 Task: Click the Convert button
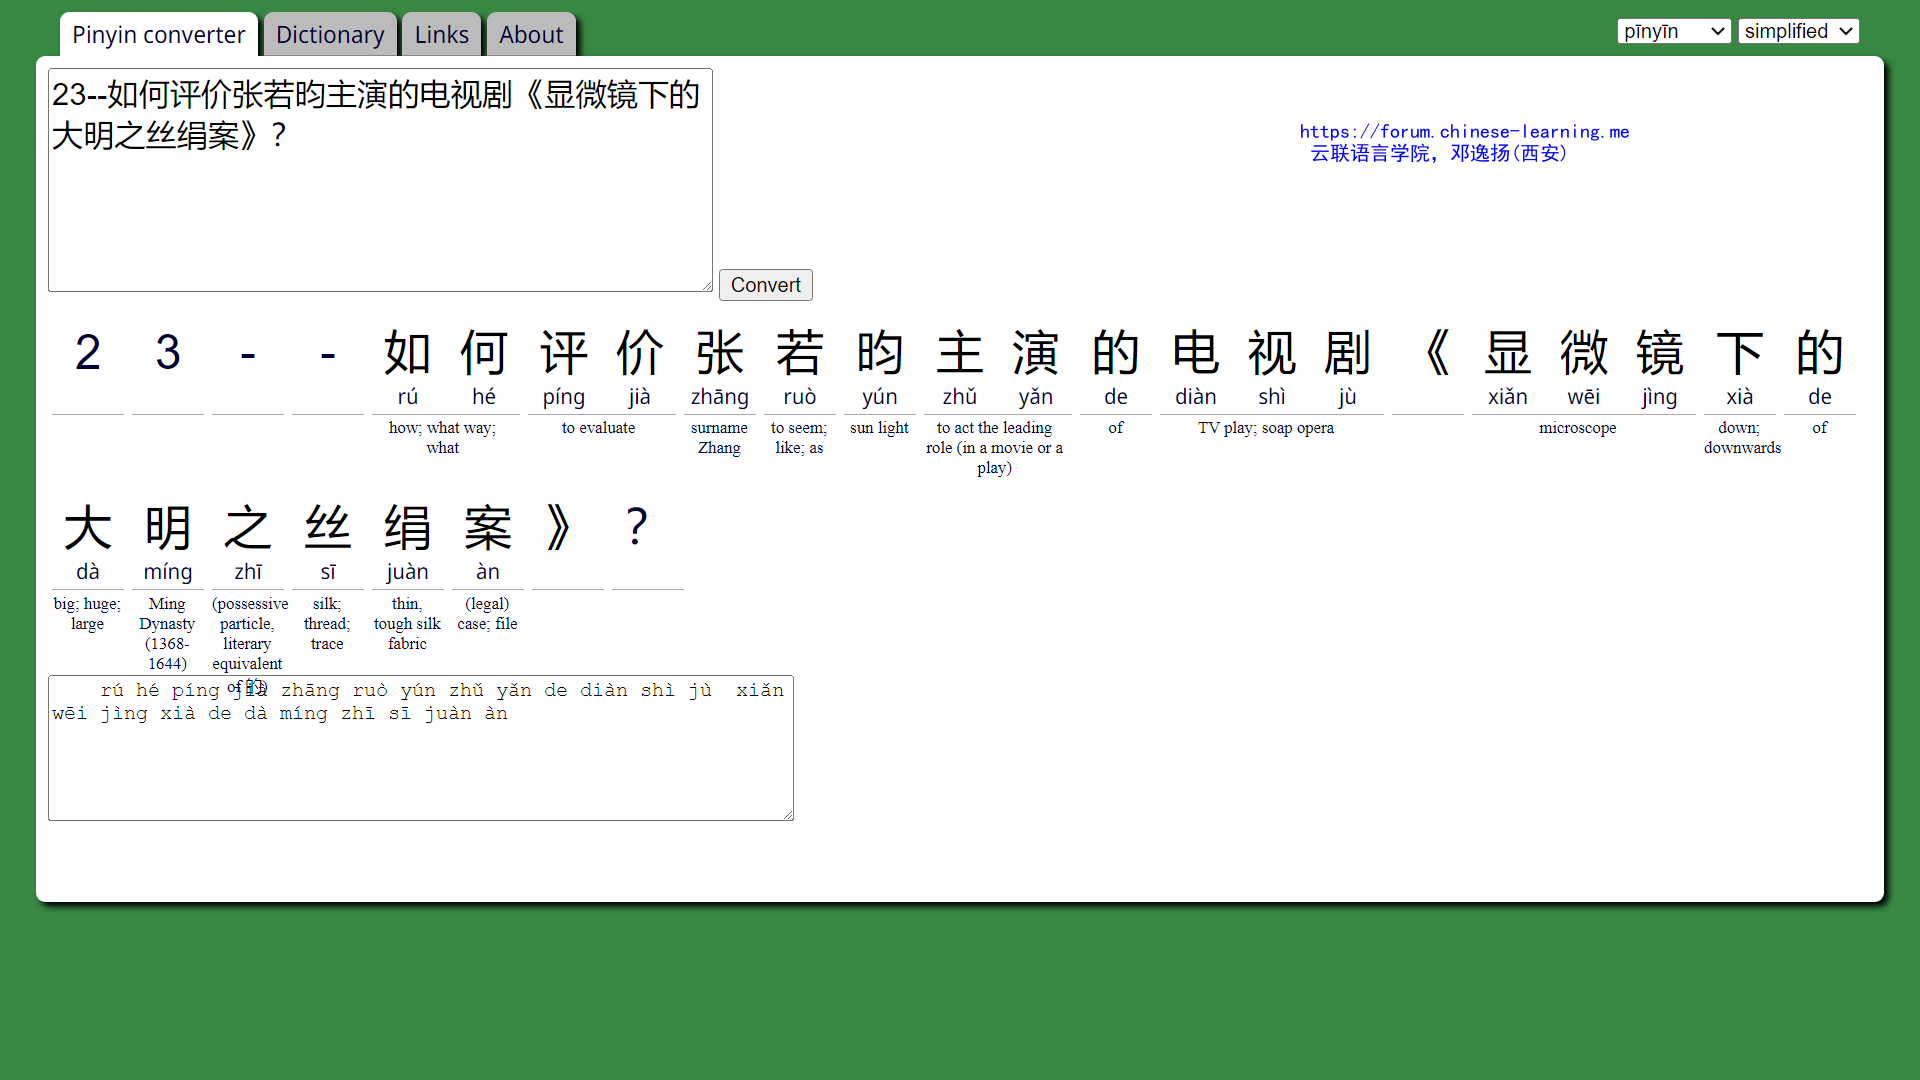point(766,285)
